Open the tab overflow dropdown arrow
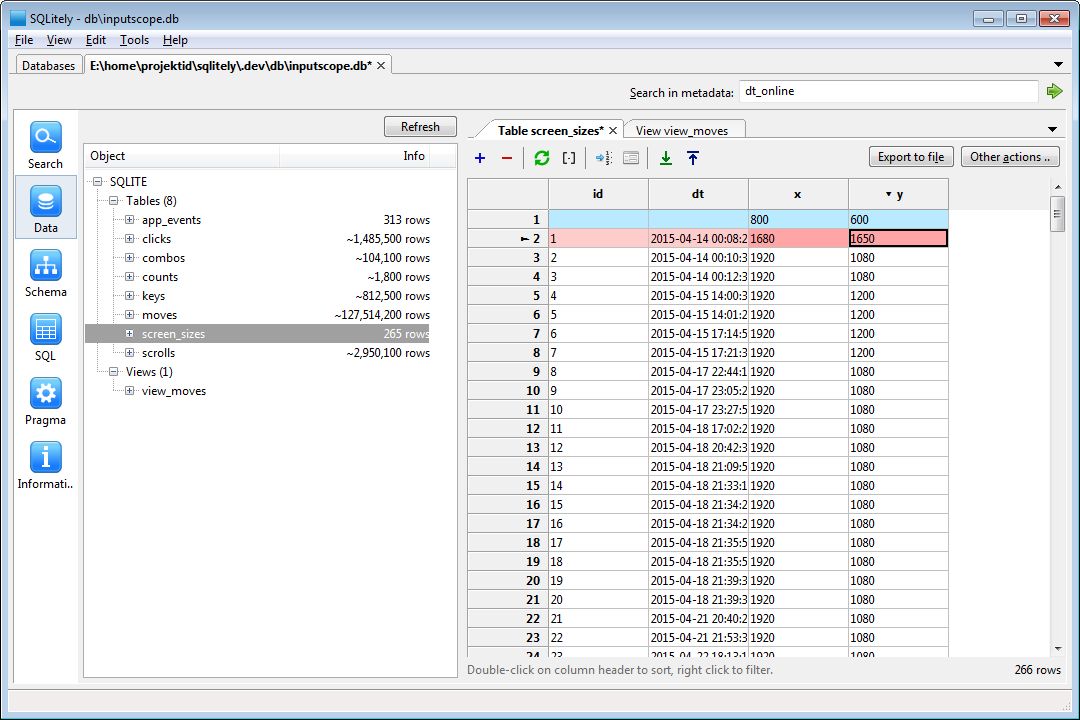Viewport: 1080px width, 720px height. click(x=1058, y=129)
